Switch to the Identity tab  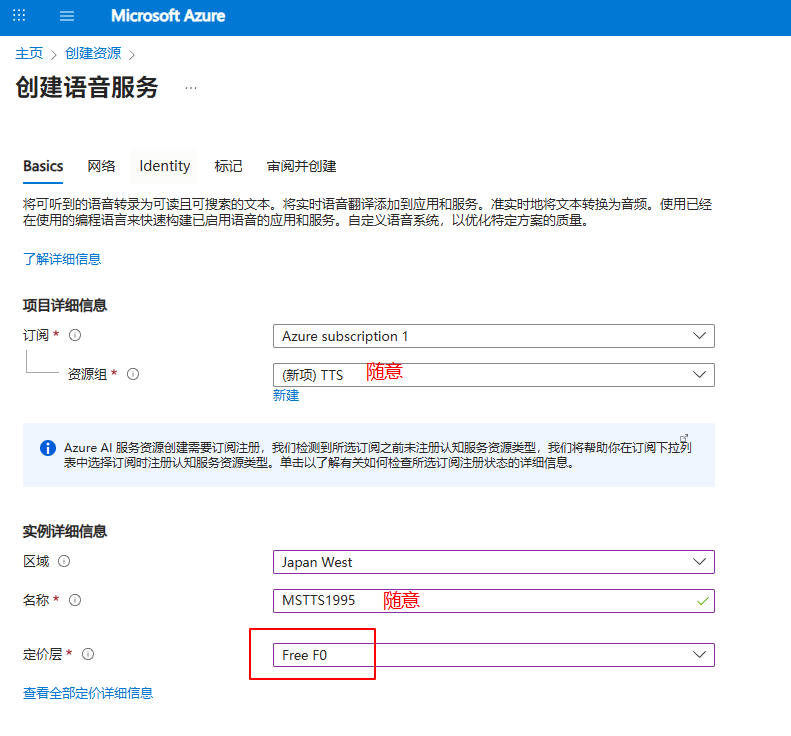pos(164,166)
